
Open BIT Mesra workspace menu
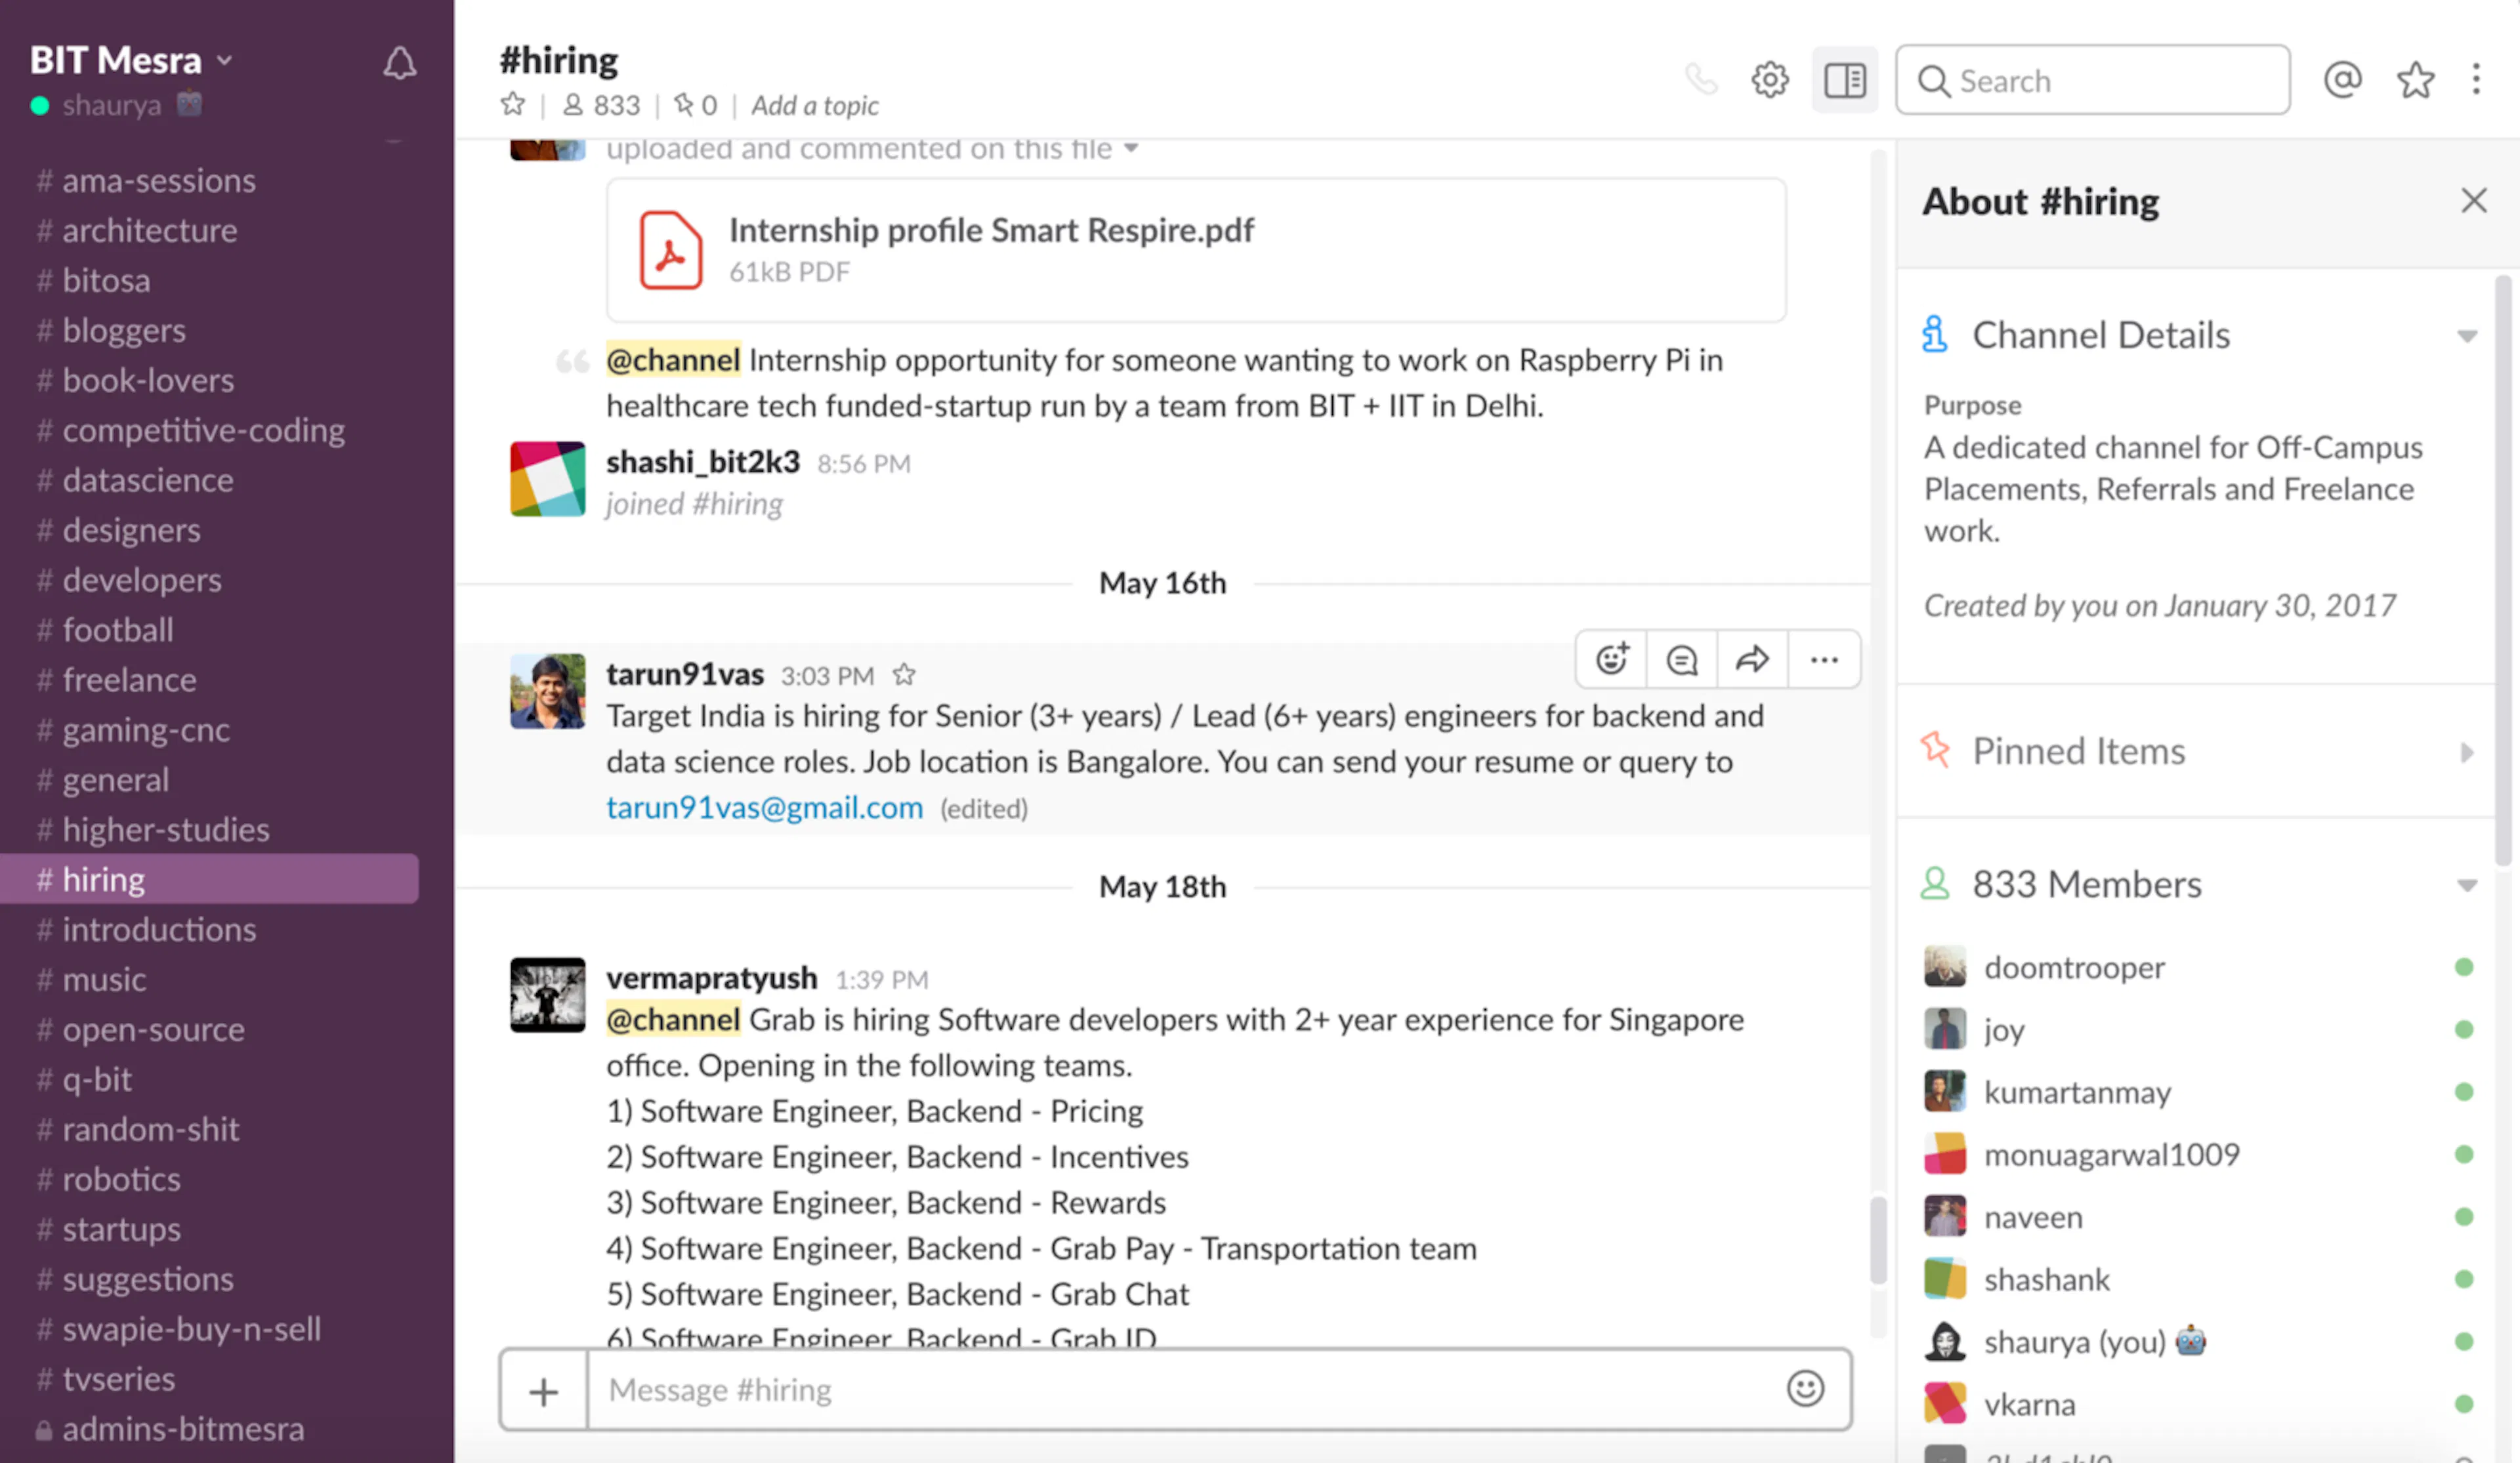[131, 60]
